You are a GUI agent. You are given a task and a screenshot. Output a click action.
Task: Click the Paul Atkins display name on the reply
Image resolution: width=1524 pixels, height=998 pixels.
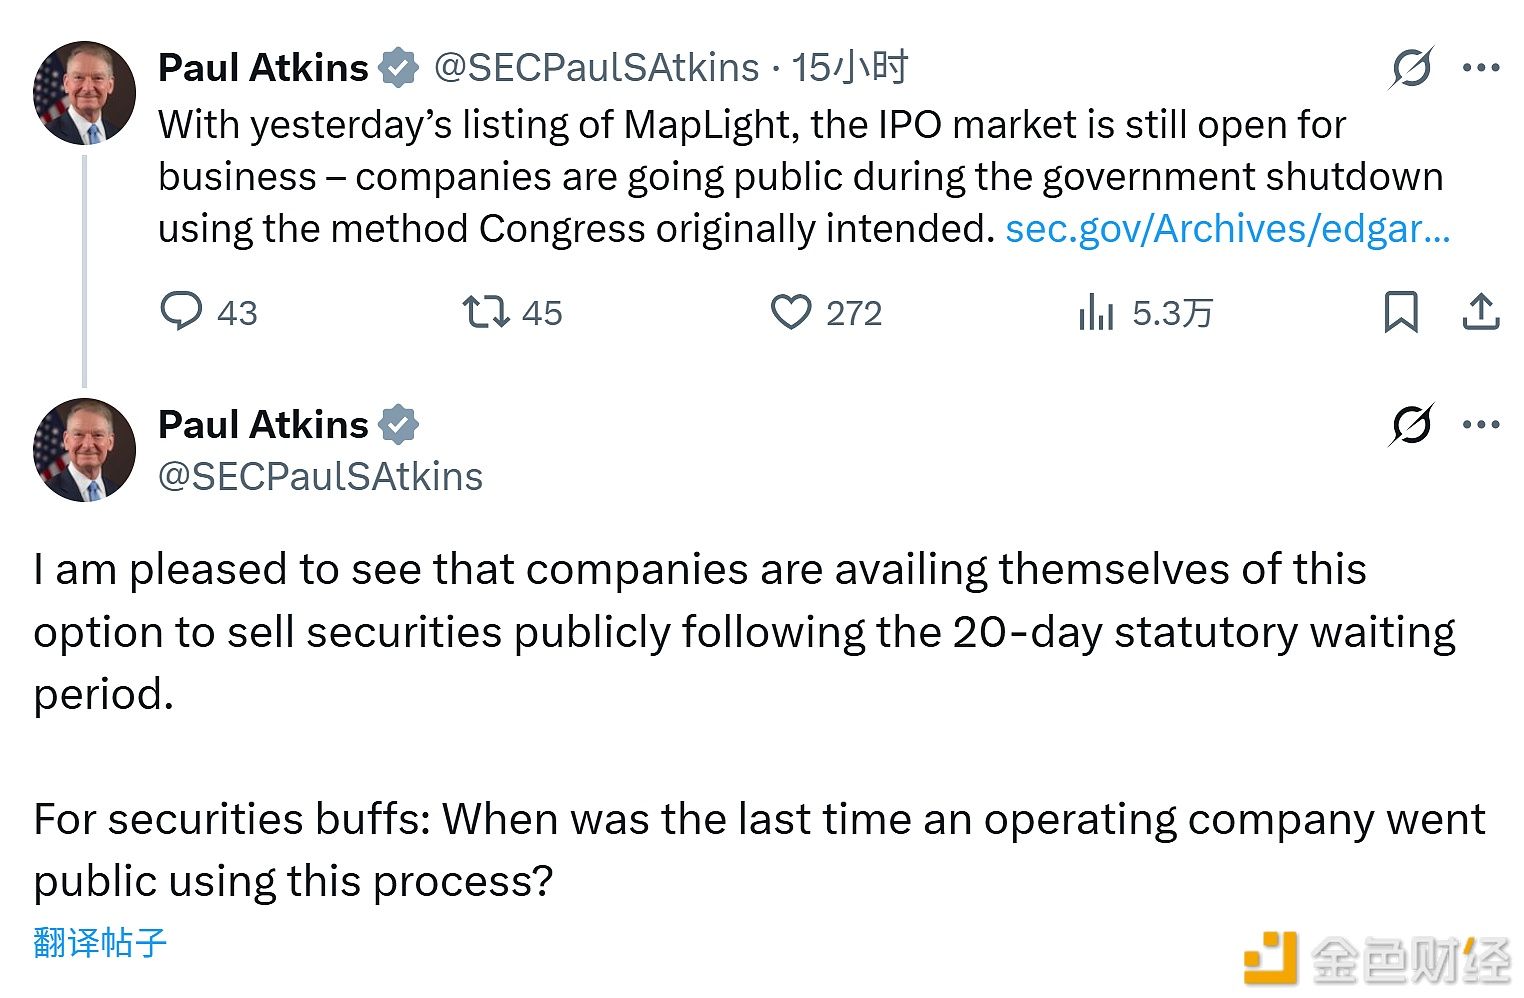point(262,424)
